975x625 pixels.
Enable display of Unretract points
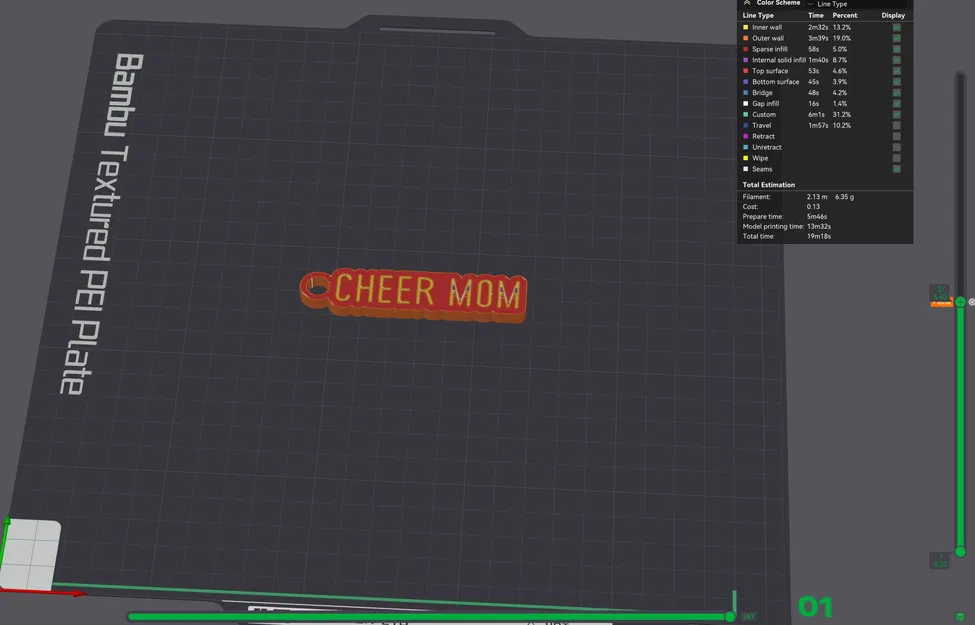coord(897,147)
